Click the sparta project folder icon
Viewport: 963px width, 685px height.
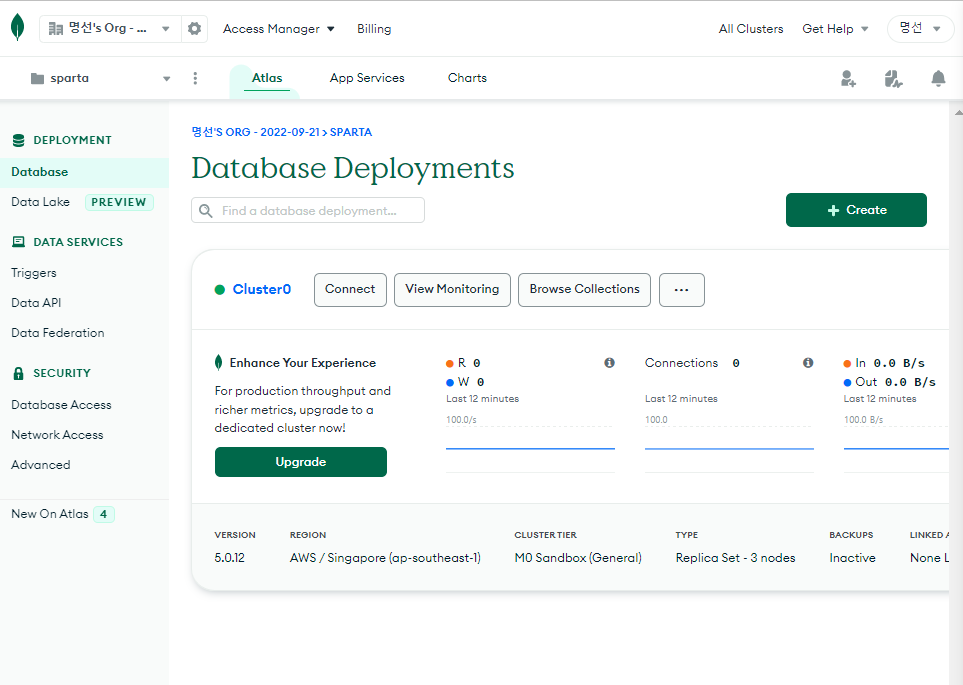[x=37, y=79]
